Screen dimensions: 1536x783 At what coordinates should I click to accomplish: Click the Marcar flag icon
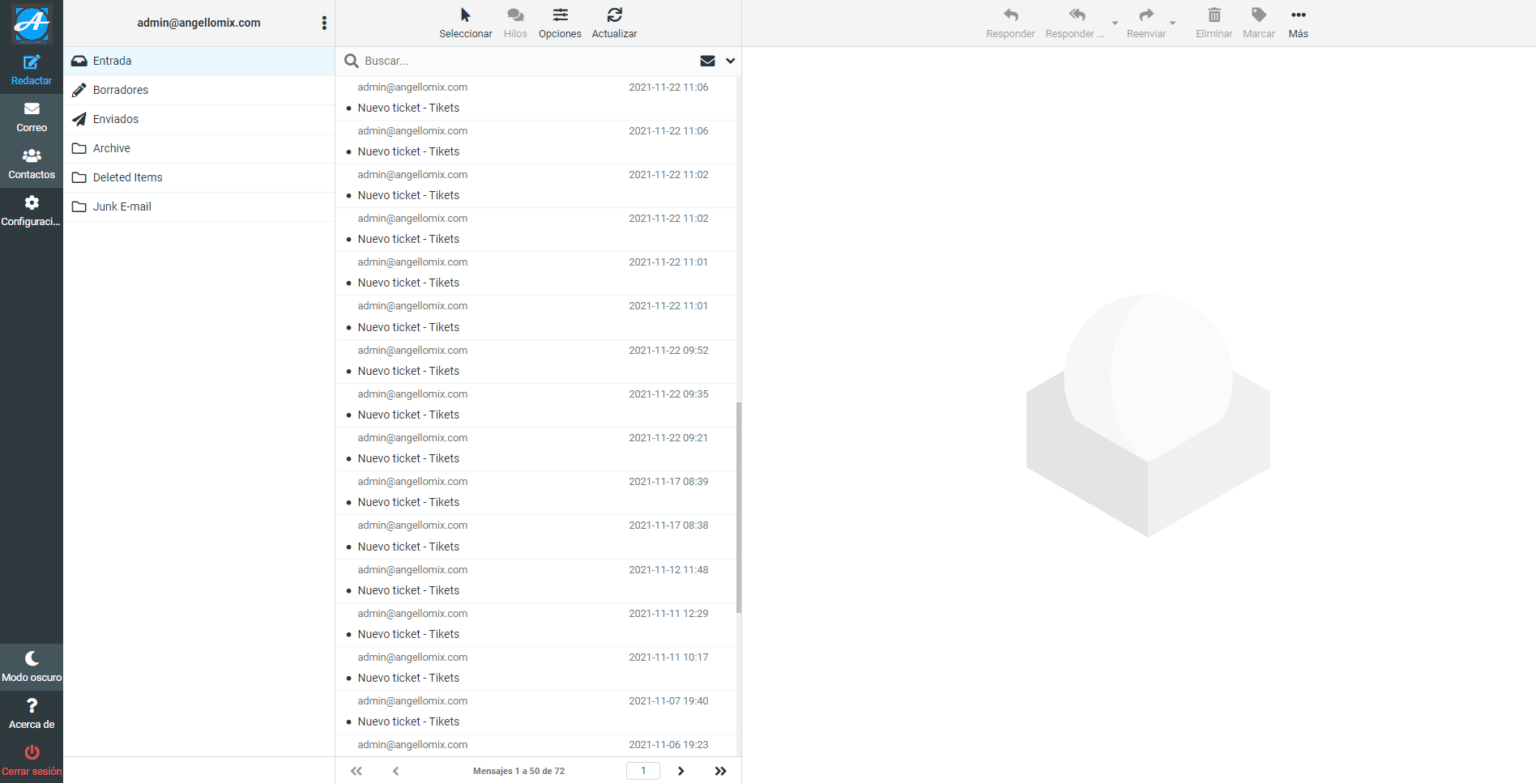click(x=1258, y=15)
